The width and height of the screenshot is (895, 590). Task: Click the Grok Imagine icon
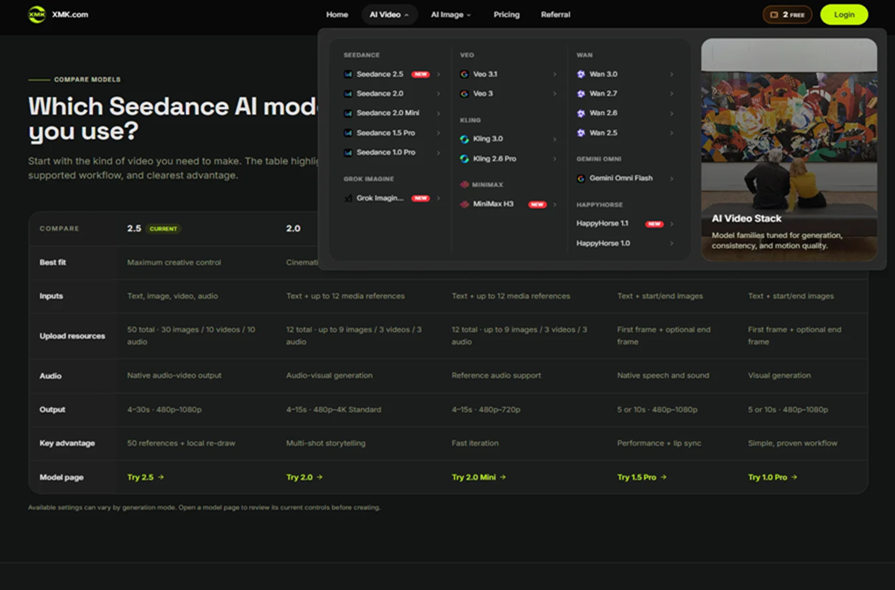(348, 199)
